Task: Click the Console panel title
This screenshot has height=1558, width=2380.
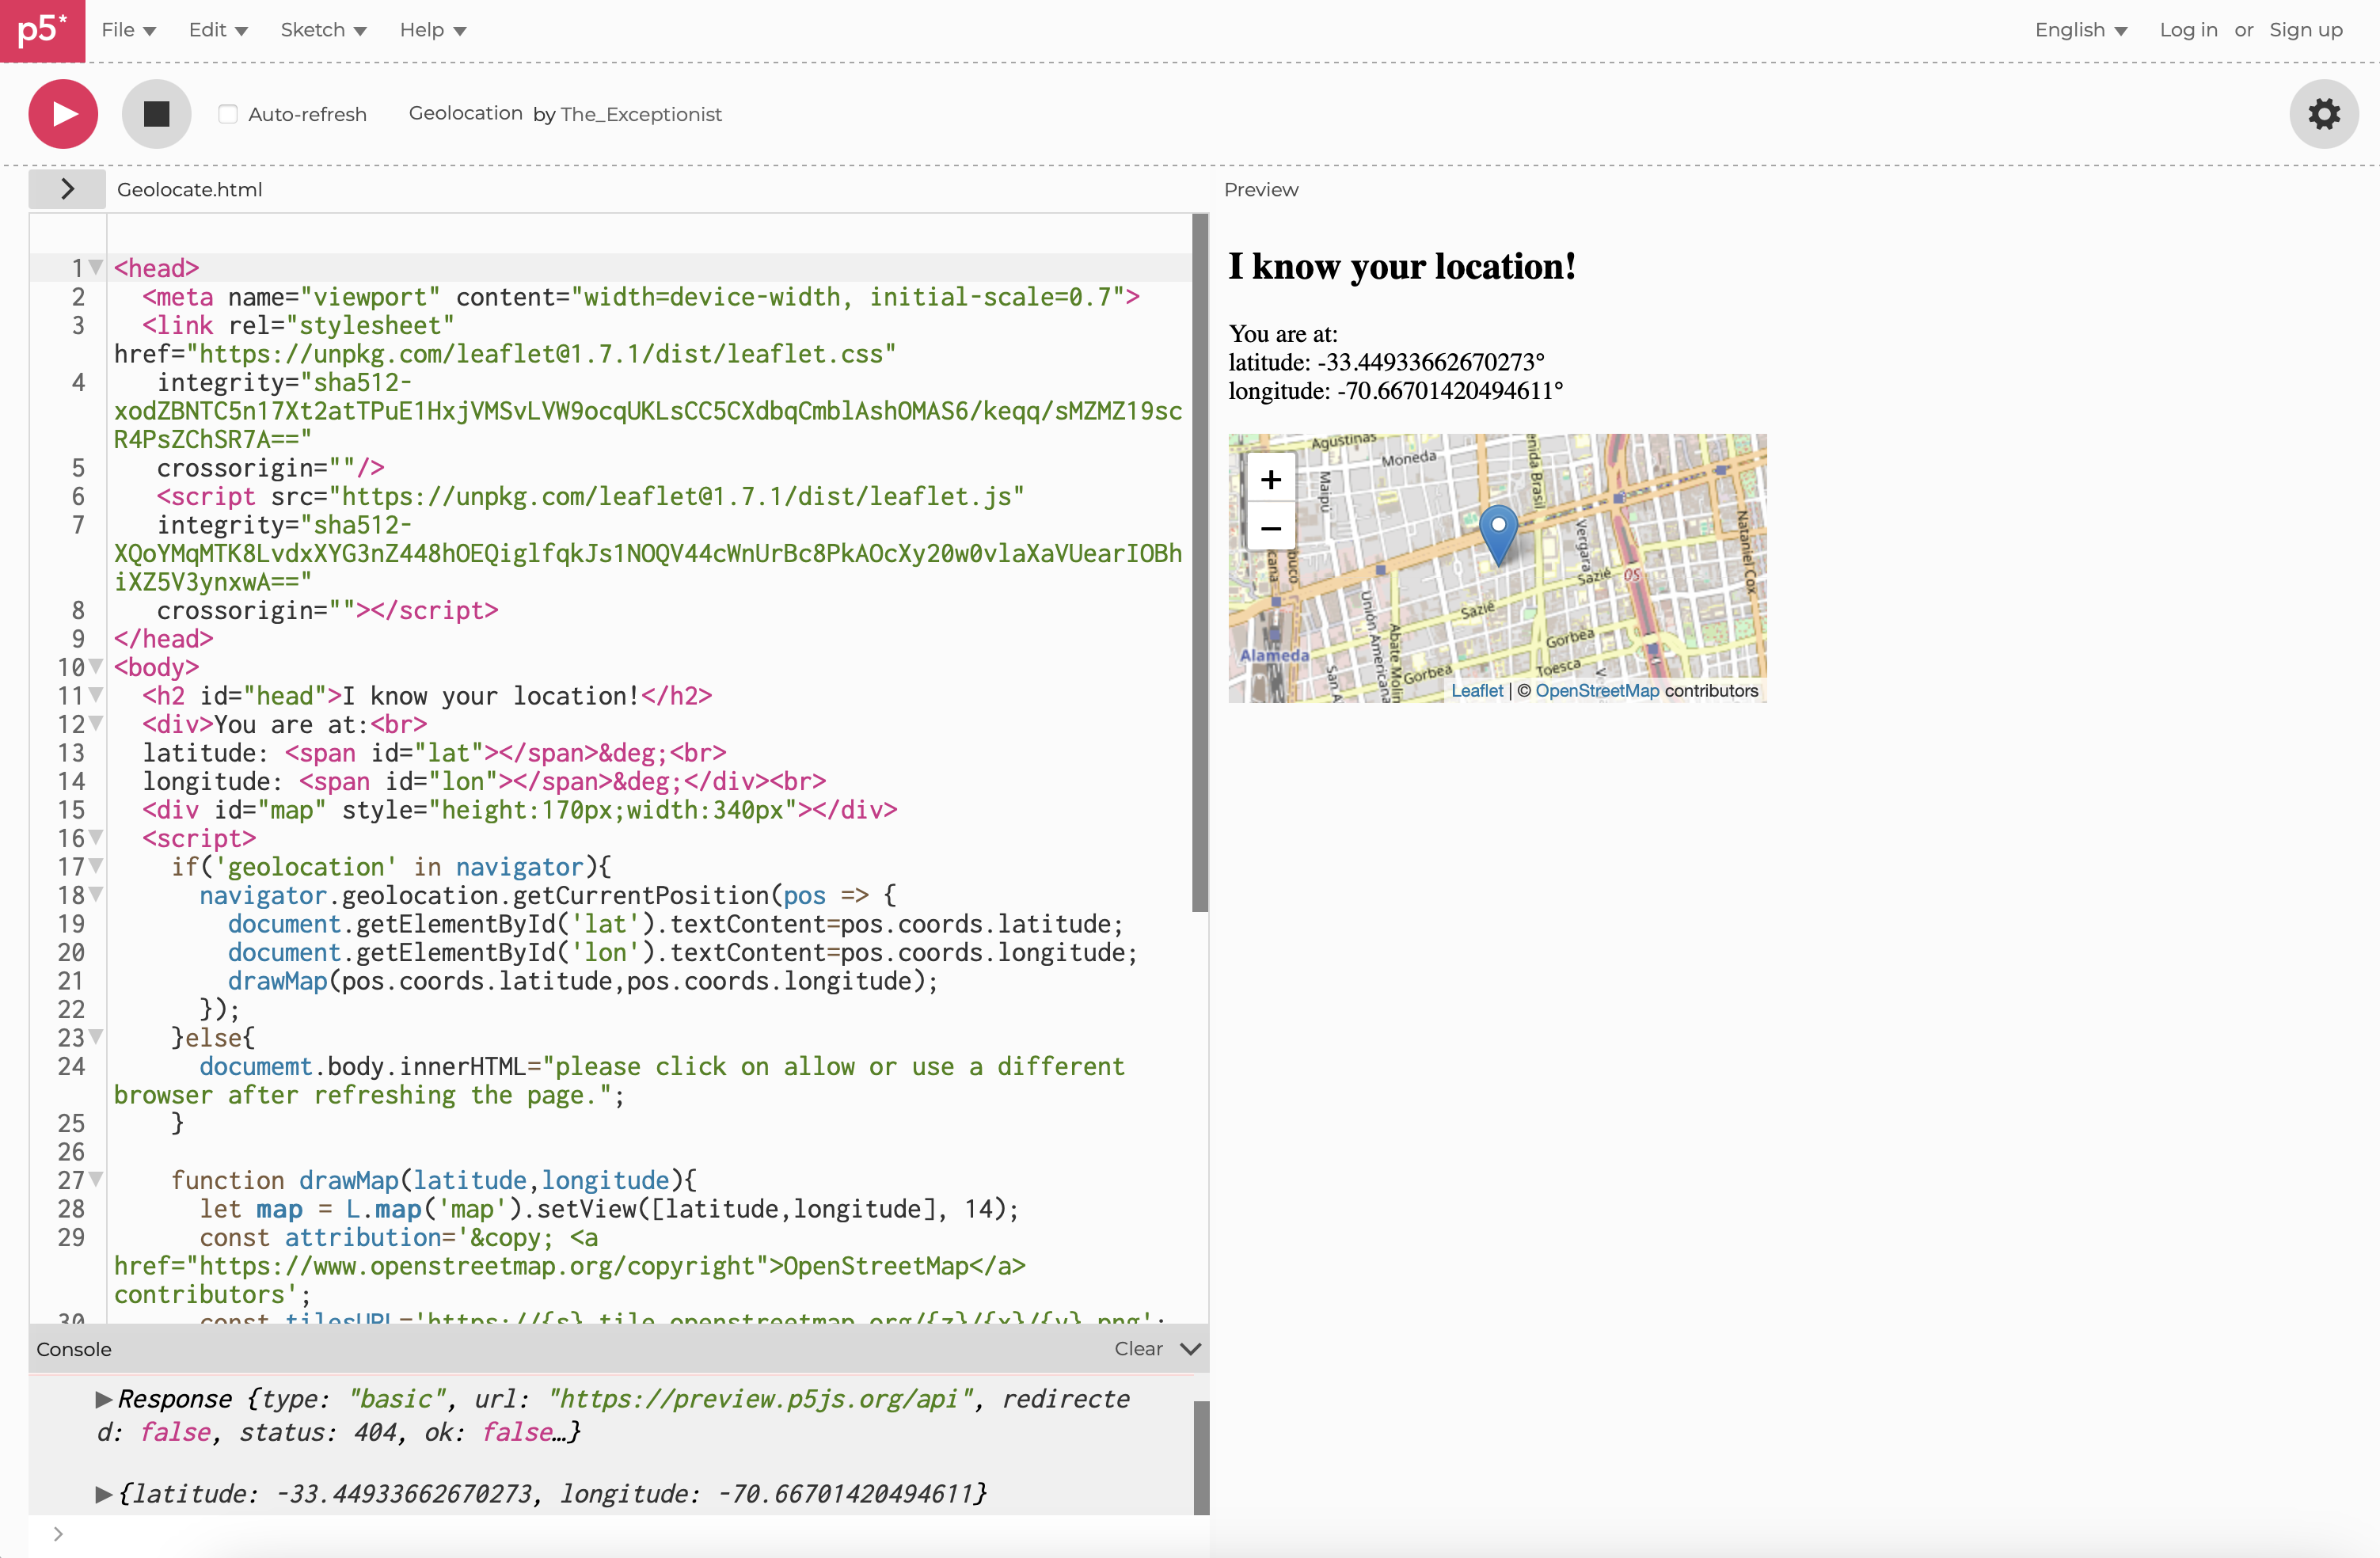Action: (x=74, y=1349)
